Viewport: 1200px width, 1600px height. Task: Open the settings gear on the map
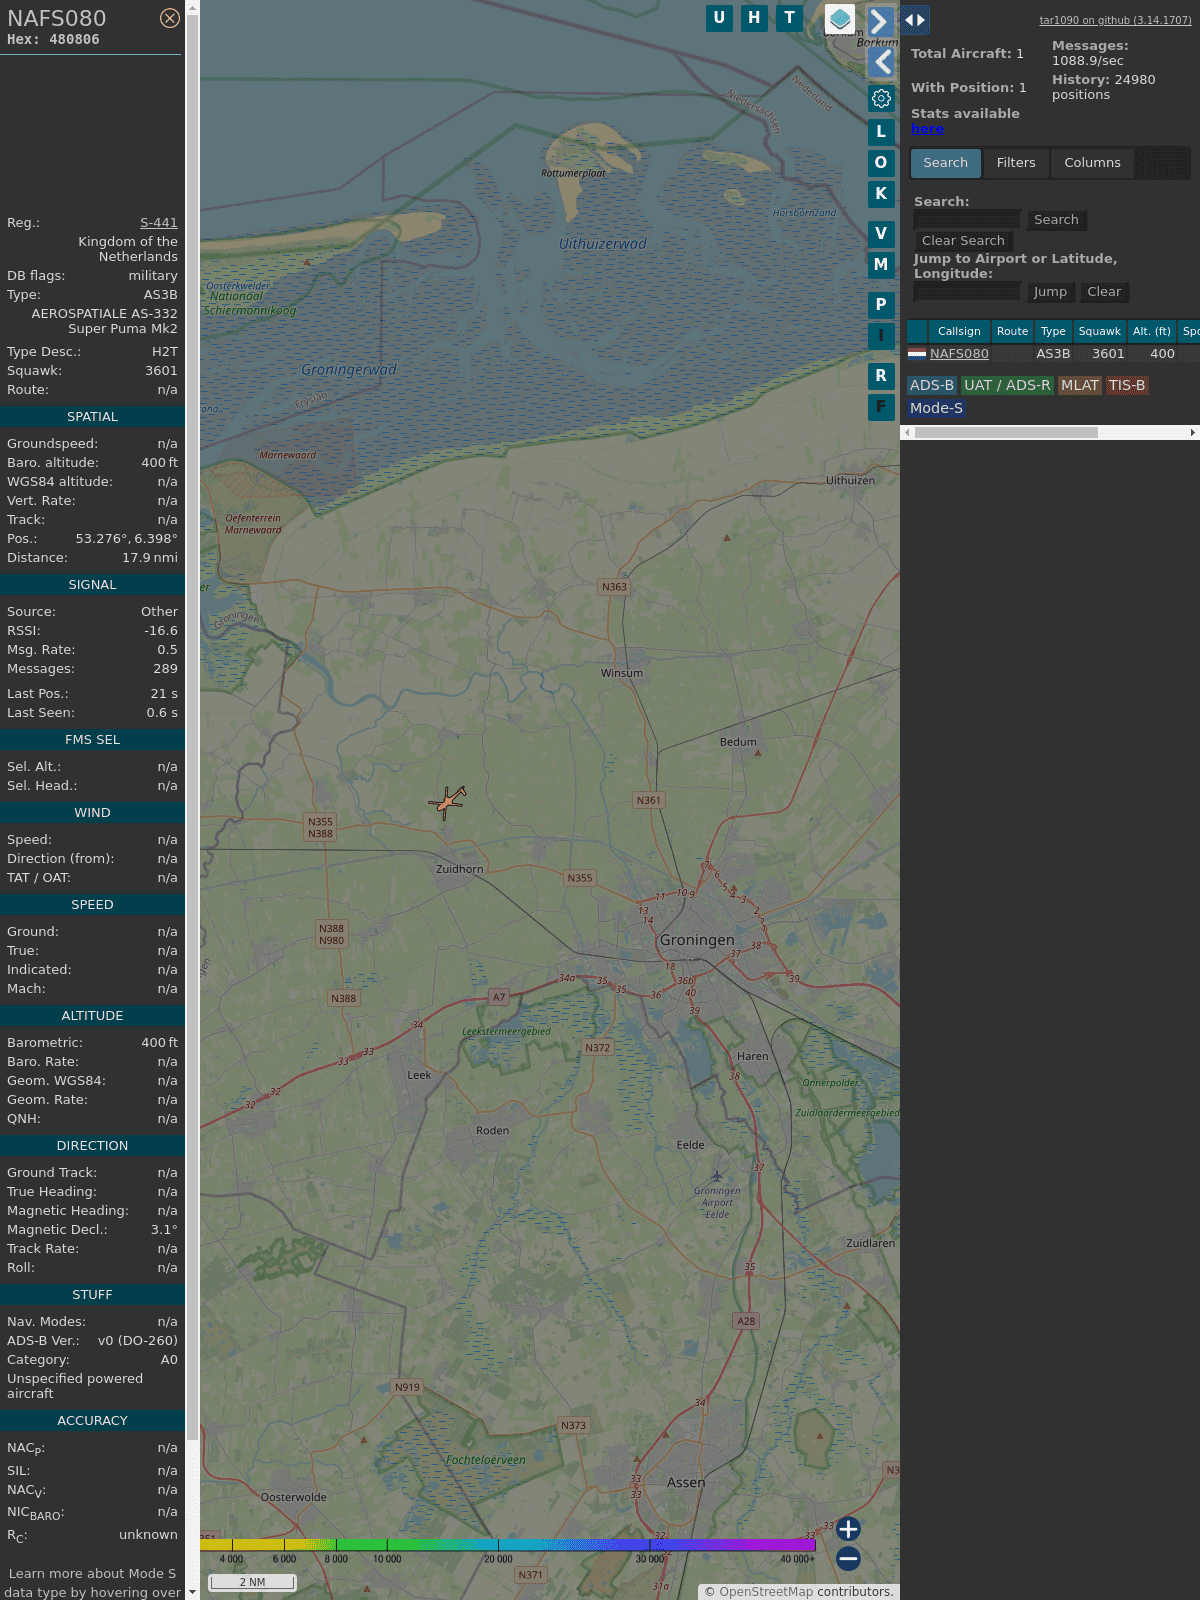click(881, 98)
